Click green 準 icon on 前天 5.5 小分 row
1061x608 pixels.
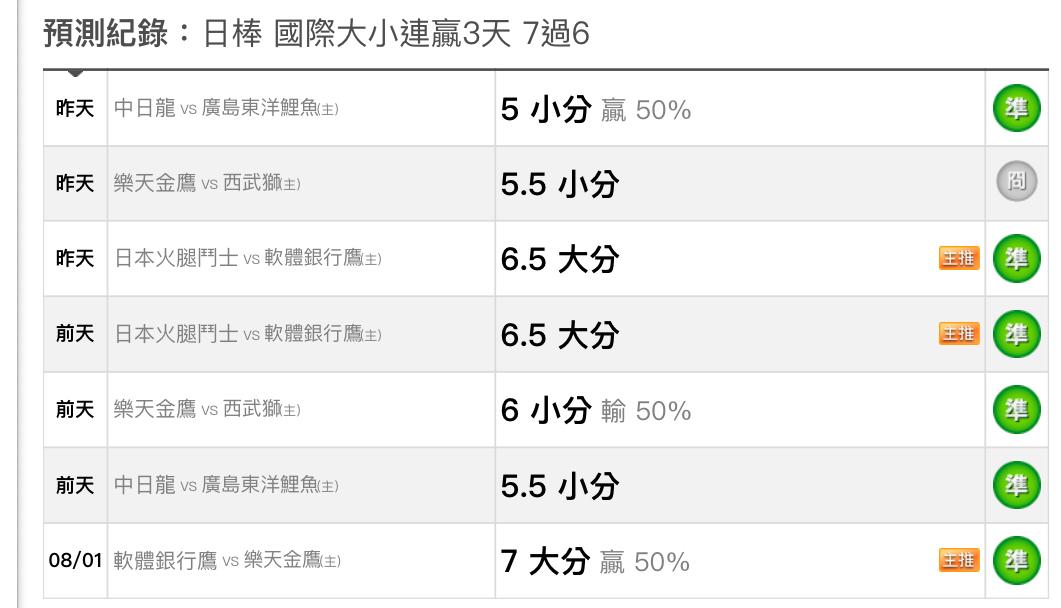coord(1016,485)
